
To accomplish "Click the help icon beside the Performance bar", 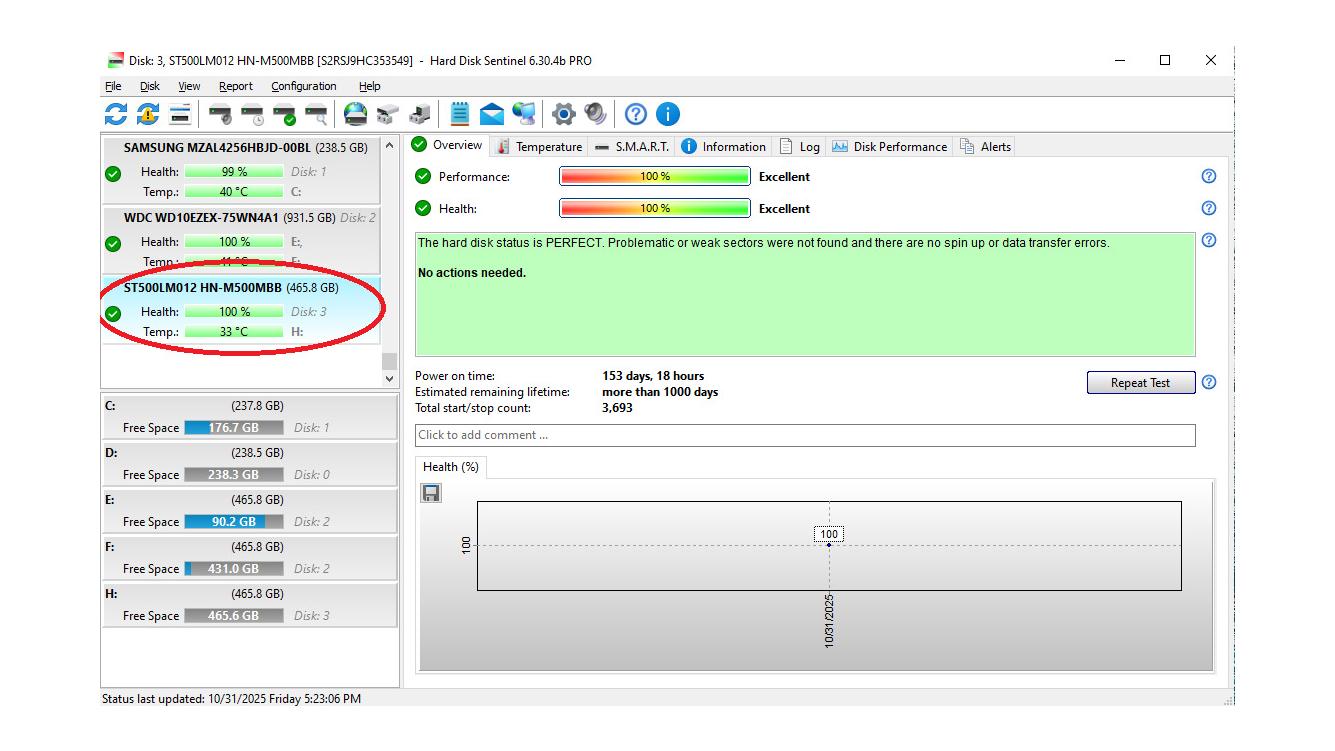I will tap(1208, 176).
